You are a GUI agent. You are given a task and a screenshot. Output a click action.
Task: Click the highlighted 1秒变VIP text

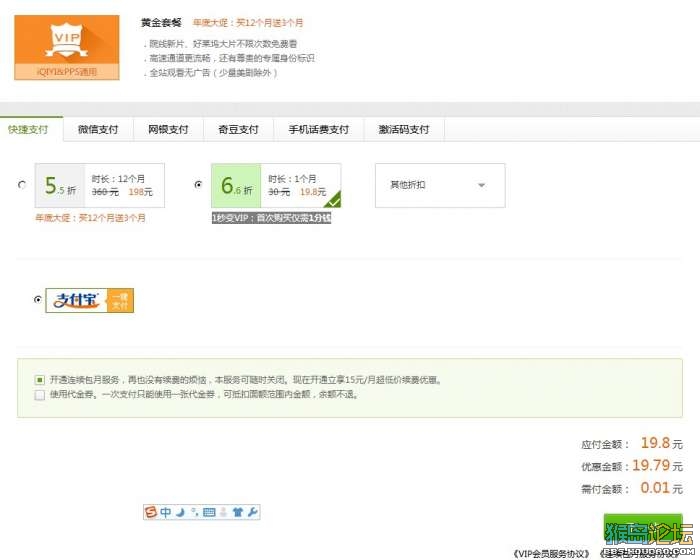[x=271, y=218]
